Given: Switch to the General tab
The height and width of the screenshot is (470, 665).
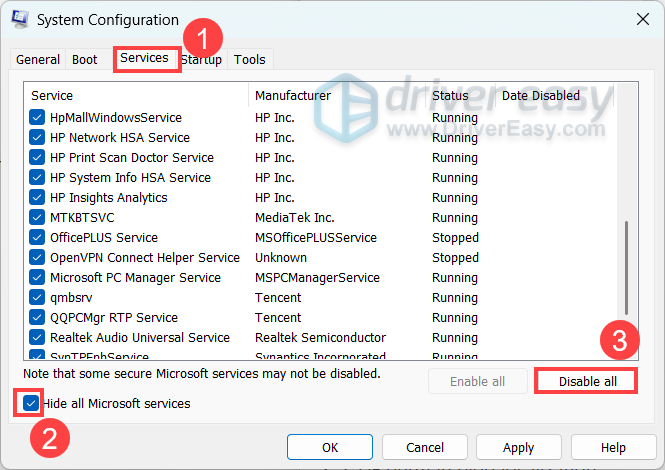Looking at the screenshot, I should click(x=38, y=59).
